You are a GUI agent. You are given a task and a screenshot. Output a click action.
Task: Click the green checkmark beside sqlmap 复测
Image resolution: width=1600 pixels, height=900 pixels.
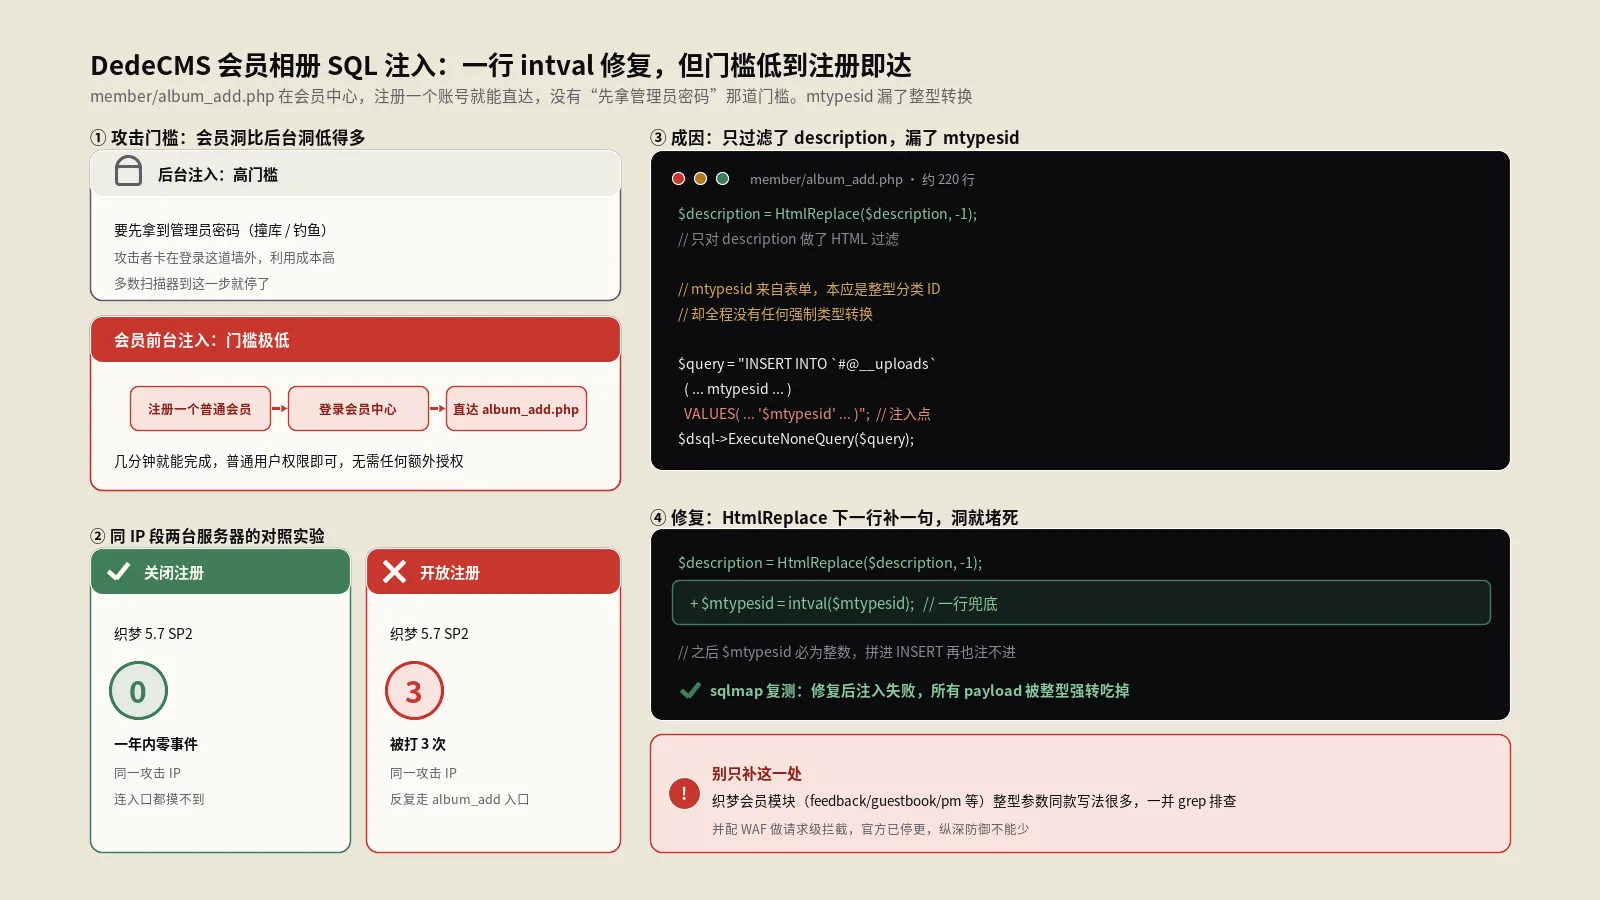(690, 691)
